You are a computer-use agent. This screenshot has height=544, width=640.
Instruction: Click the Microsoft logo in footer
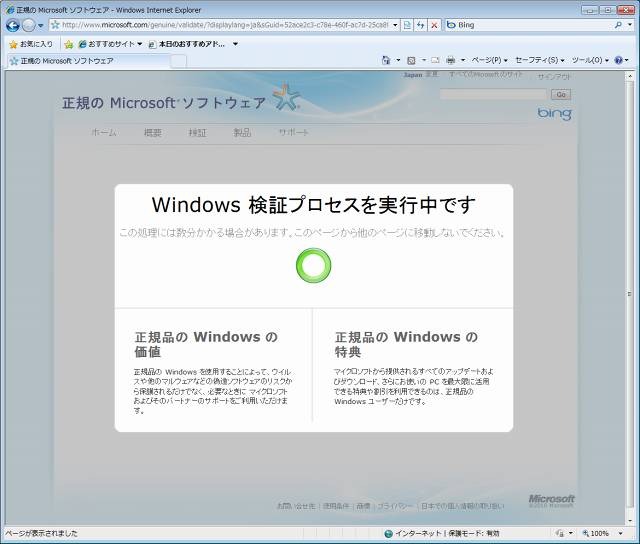coord(551,499)
